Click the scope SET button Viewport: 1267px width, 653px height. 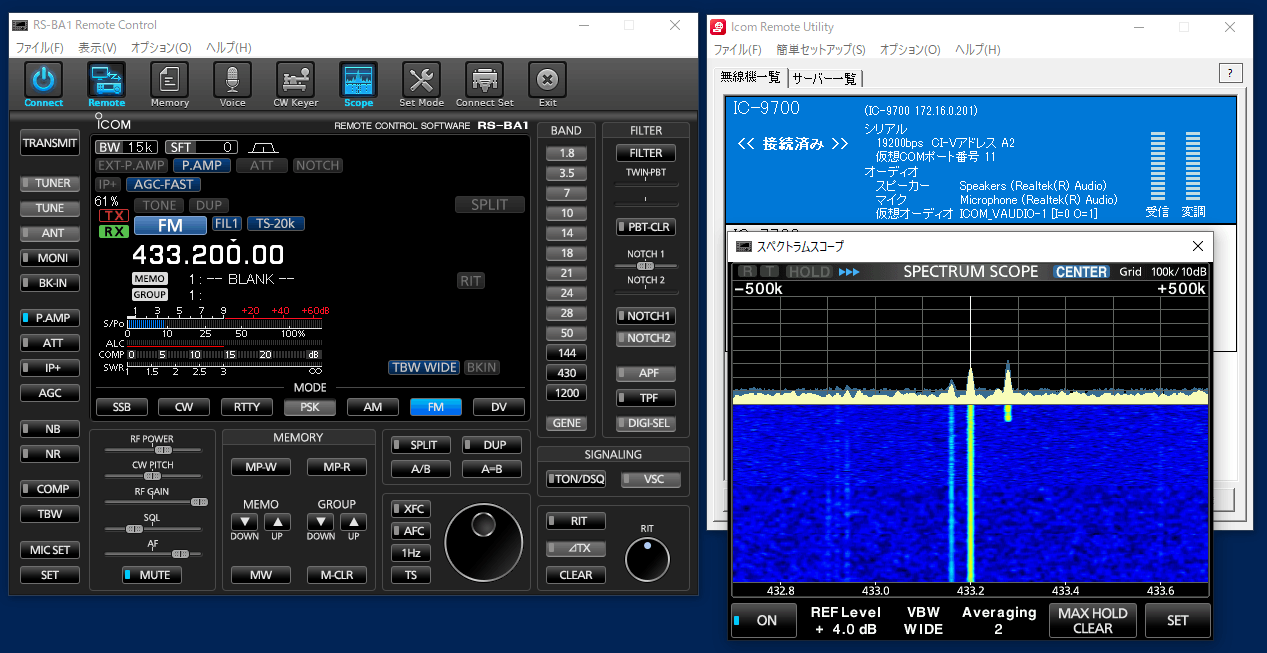pos(1178,620)
